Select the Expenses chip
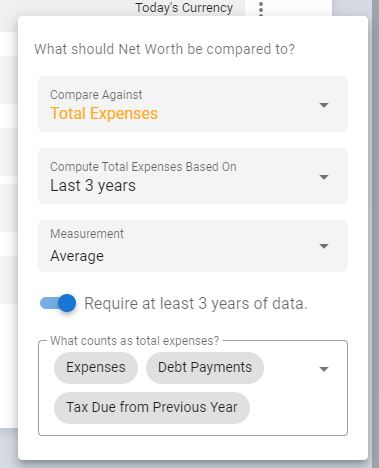This screenshot has width=379, height=468. tap(96, 367)
